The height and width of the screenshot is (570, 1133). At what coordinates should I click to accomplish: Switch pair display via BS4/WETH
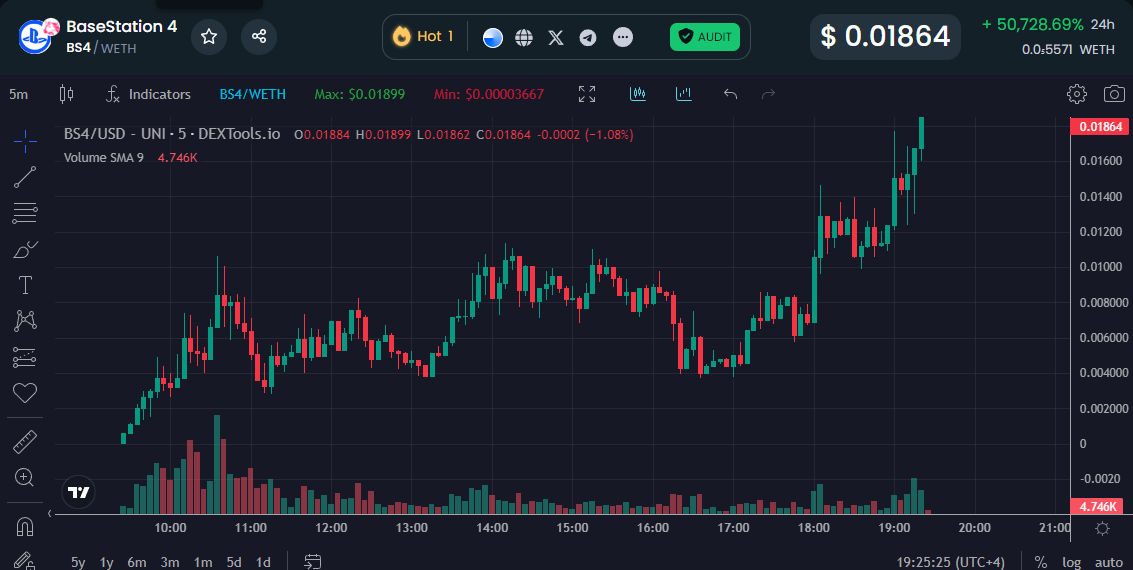click(253, 94)
